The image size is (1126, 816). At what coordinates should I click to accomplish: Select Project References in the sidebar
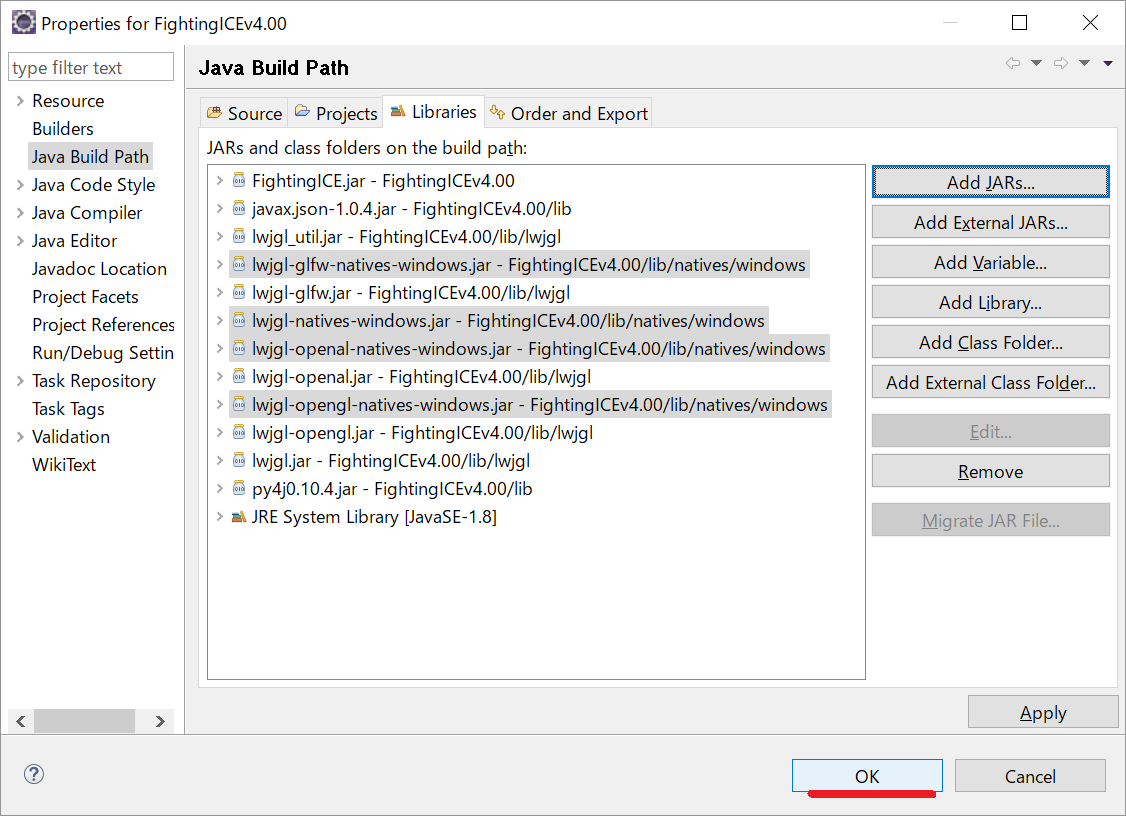103,325
